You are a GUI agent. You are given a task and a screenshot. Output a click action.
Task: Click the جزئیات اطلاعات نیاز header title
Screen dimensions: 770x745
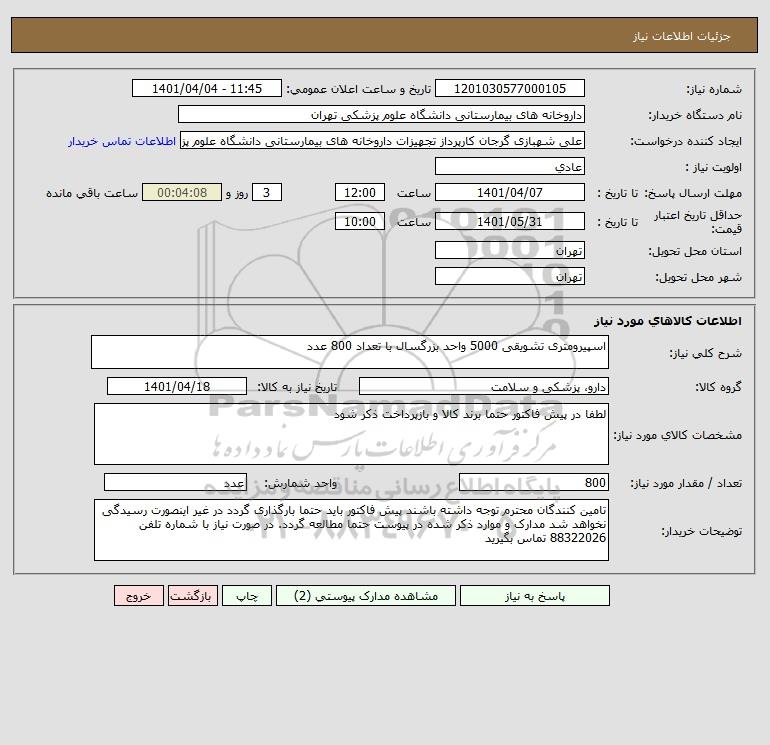[x=682, y=36]
